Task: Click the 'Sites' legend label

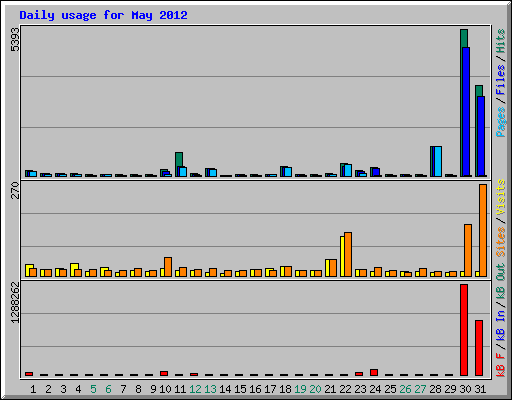Action: pos(501,242)
